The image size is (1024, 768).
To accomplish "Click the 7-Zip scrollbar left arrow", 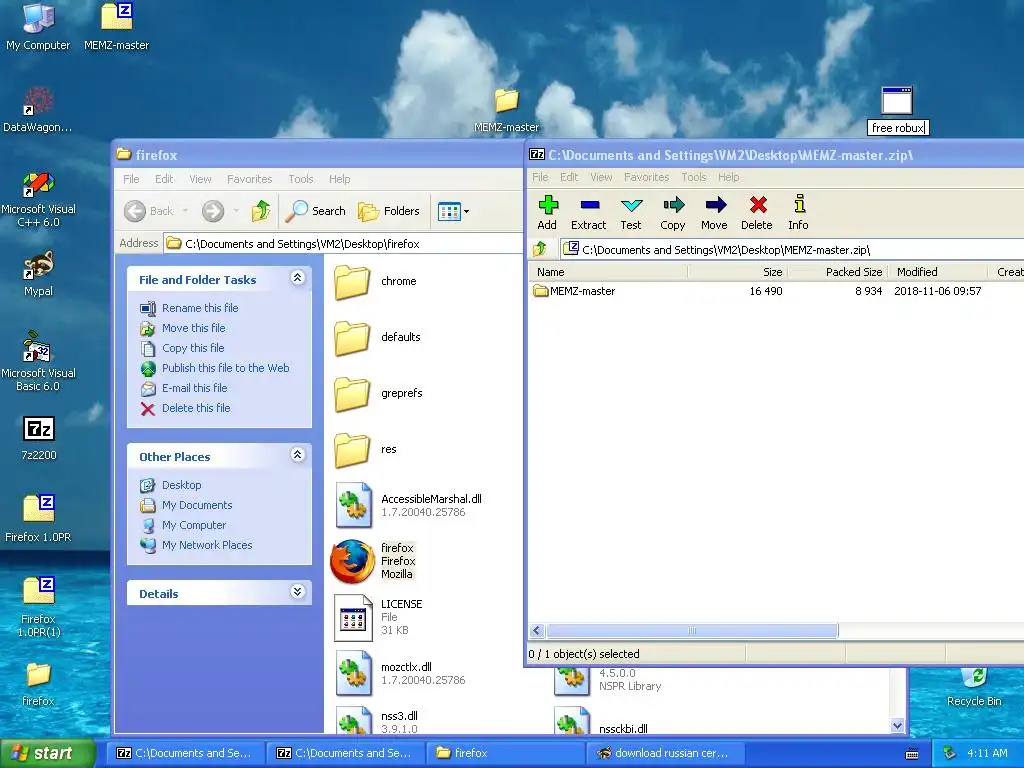I will [x=537, y=631].
